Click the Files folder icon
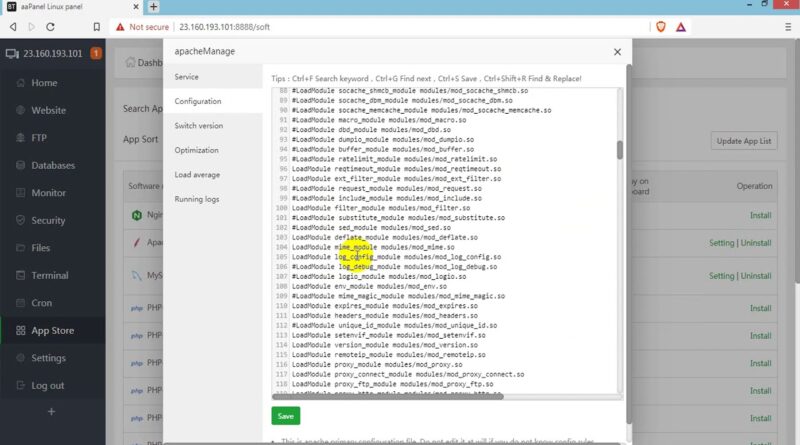This screenshot has height=445, width=800. 20,248
